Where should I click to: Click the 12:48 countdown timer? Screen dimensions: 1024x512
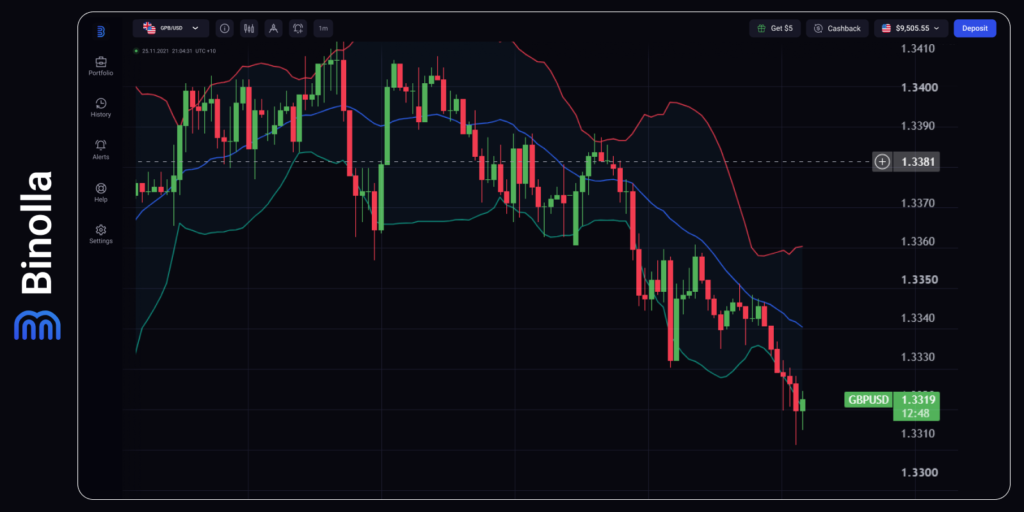[x=916, y=413]
